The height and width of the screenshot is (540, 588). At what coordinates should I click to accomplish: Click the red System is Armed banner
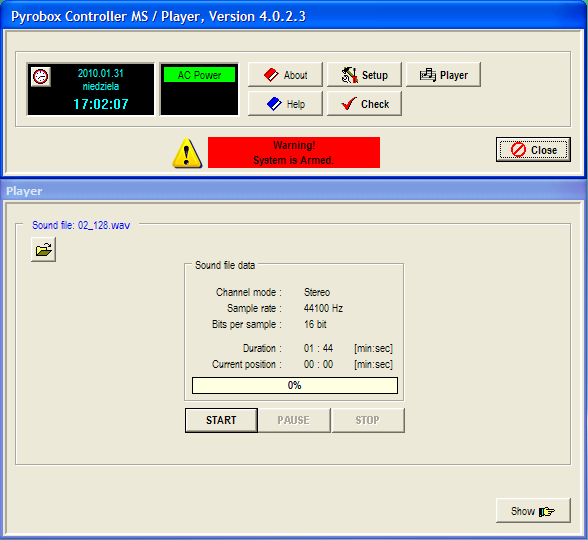tap(294, 152)
